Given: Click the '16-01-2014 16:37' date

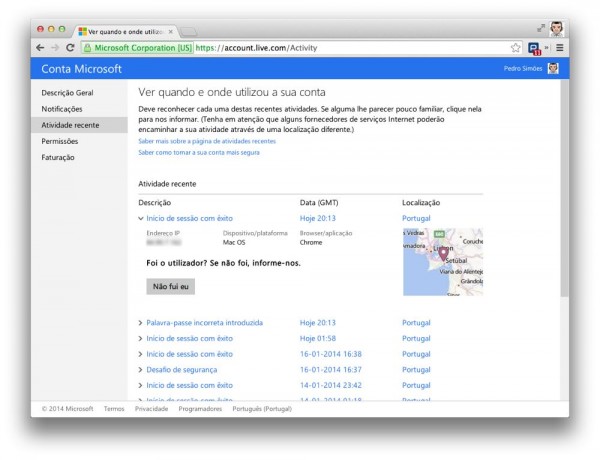Looking at the screenshot, I should (x=331, y=370).
